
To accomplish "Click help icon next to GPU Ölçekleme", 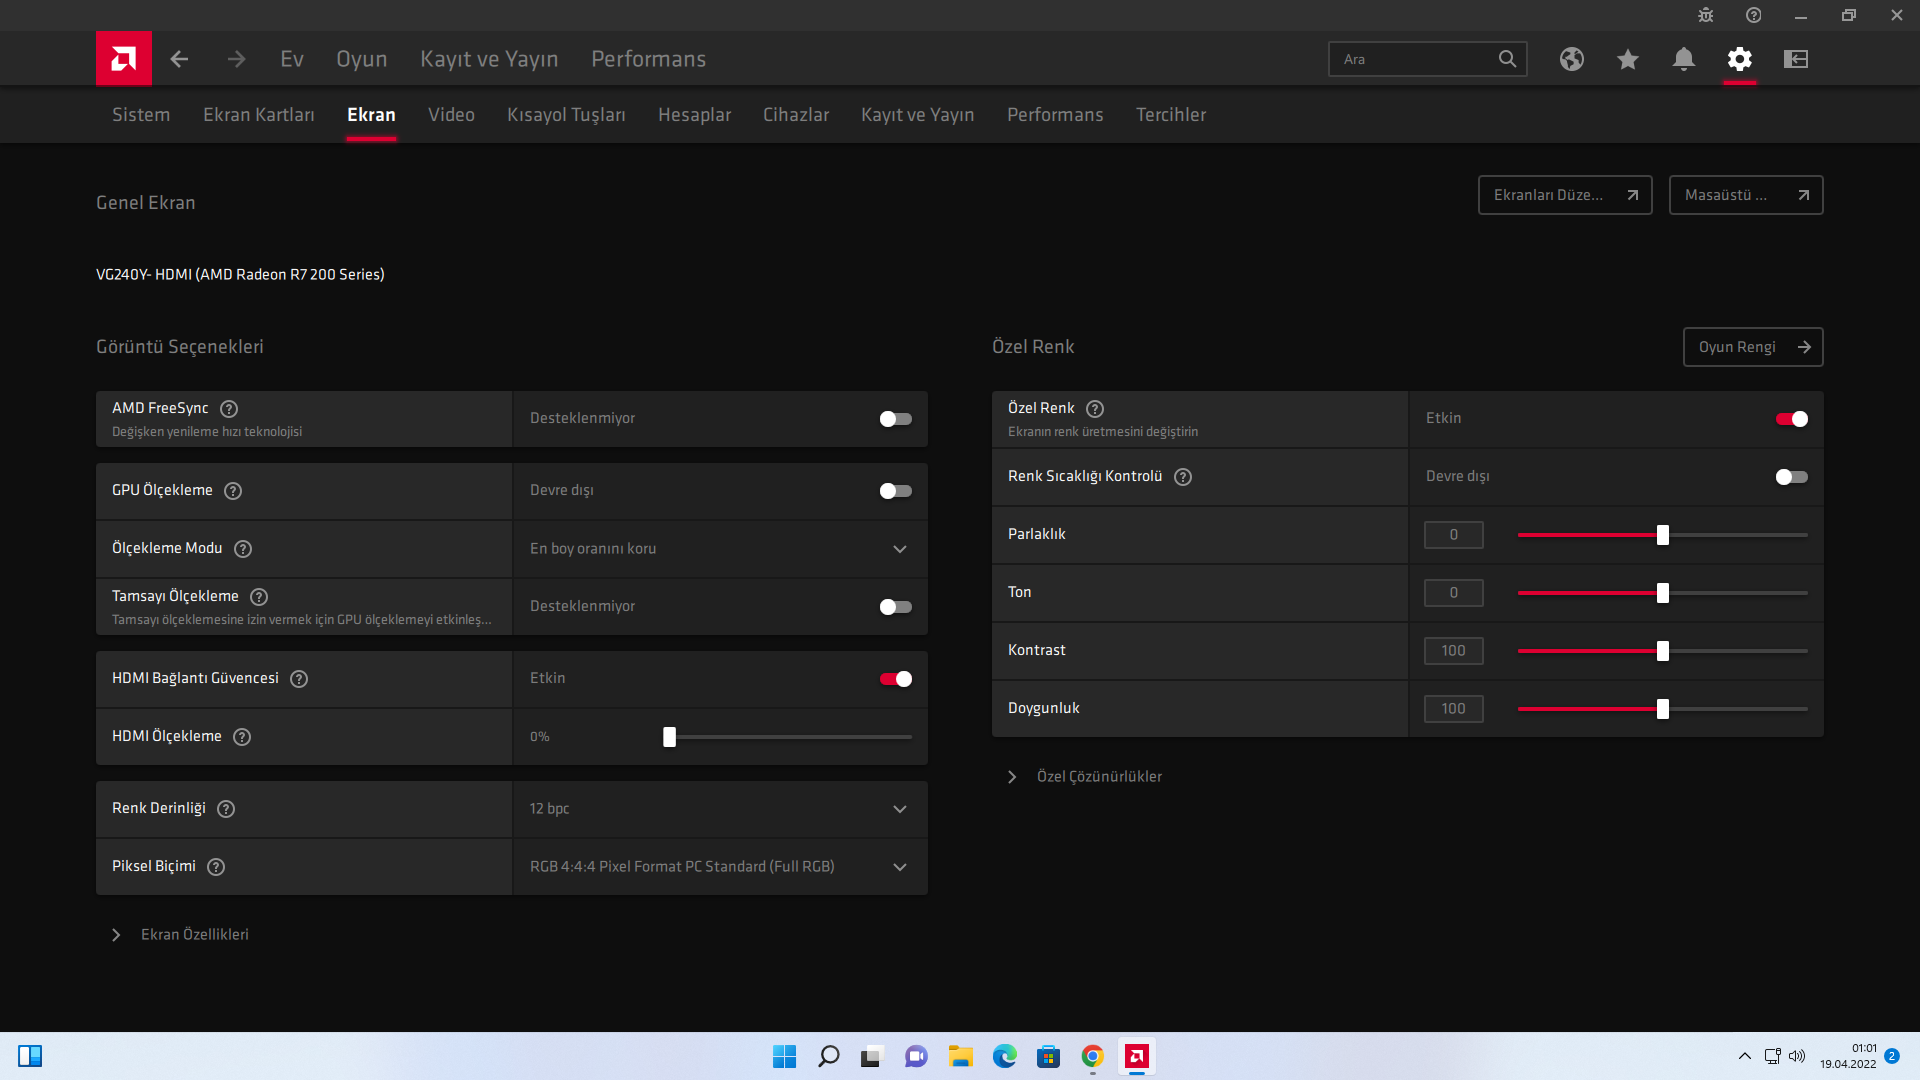I will [x=233, y=491].
